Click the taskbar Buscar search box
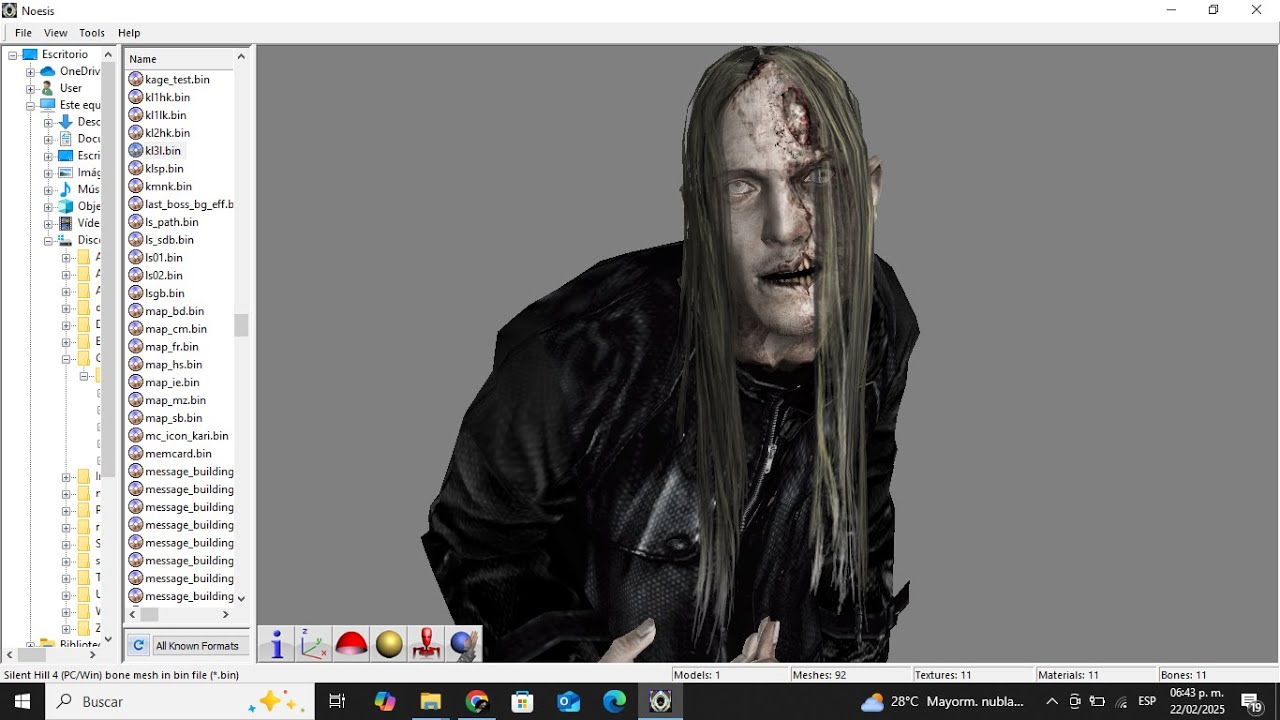The height and width of the screenshot is (720, 1280). pos(180,702)
